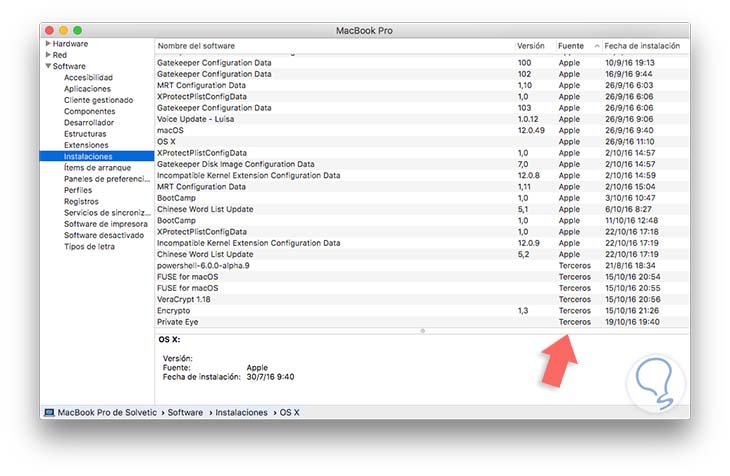Image resolution: width=730 pixels, height=476 pixels.
Task: Select BootCamp row dated 3/10/16
Action: (422, 197)
